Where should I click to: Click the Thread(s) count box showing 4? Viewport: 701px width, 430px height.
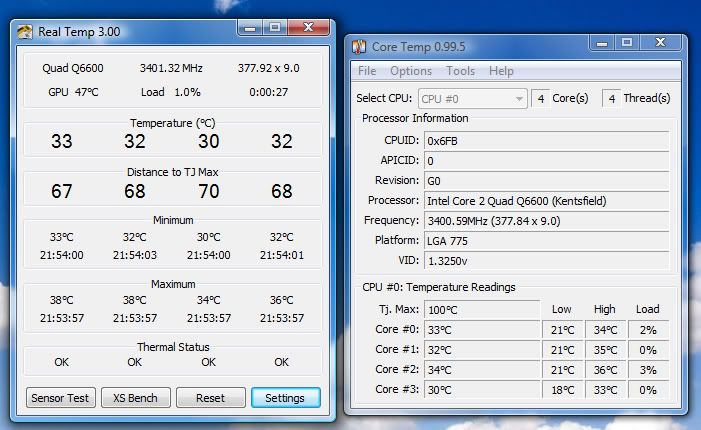pos(612,98)
